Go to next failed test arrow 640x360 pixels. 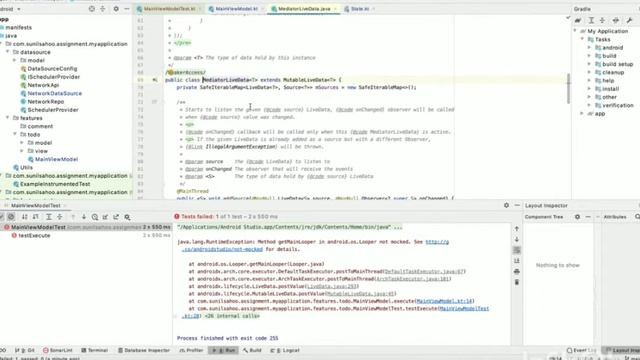pos(84,217)
